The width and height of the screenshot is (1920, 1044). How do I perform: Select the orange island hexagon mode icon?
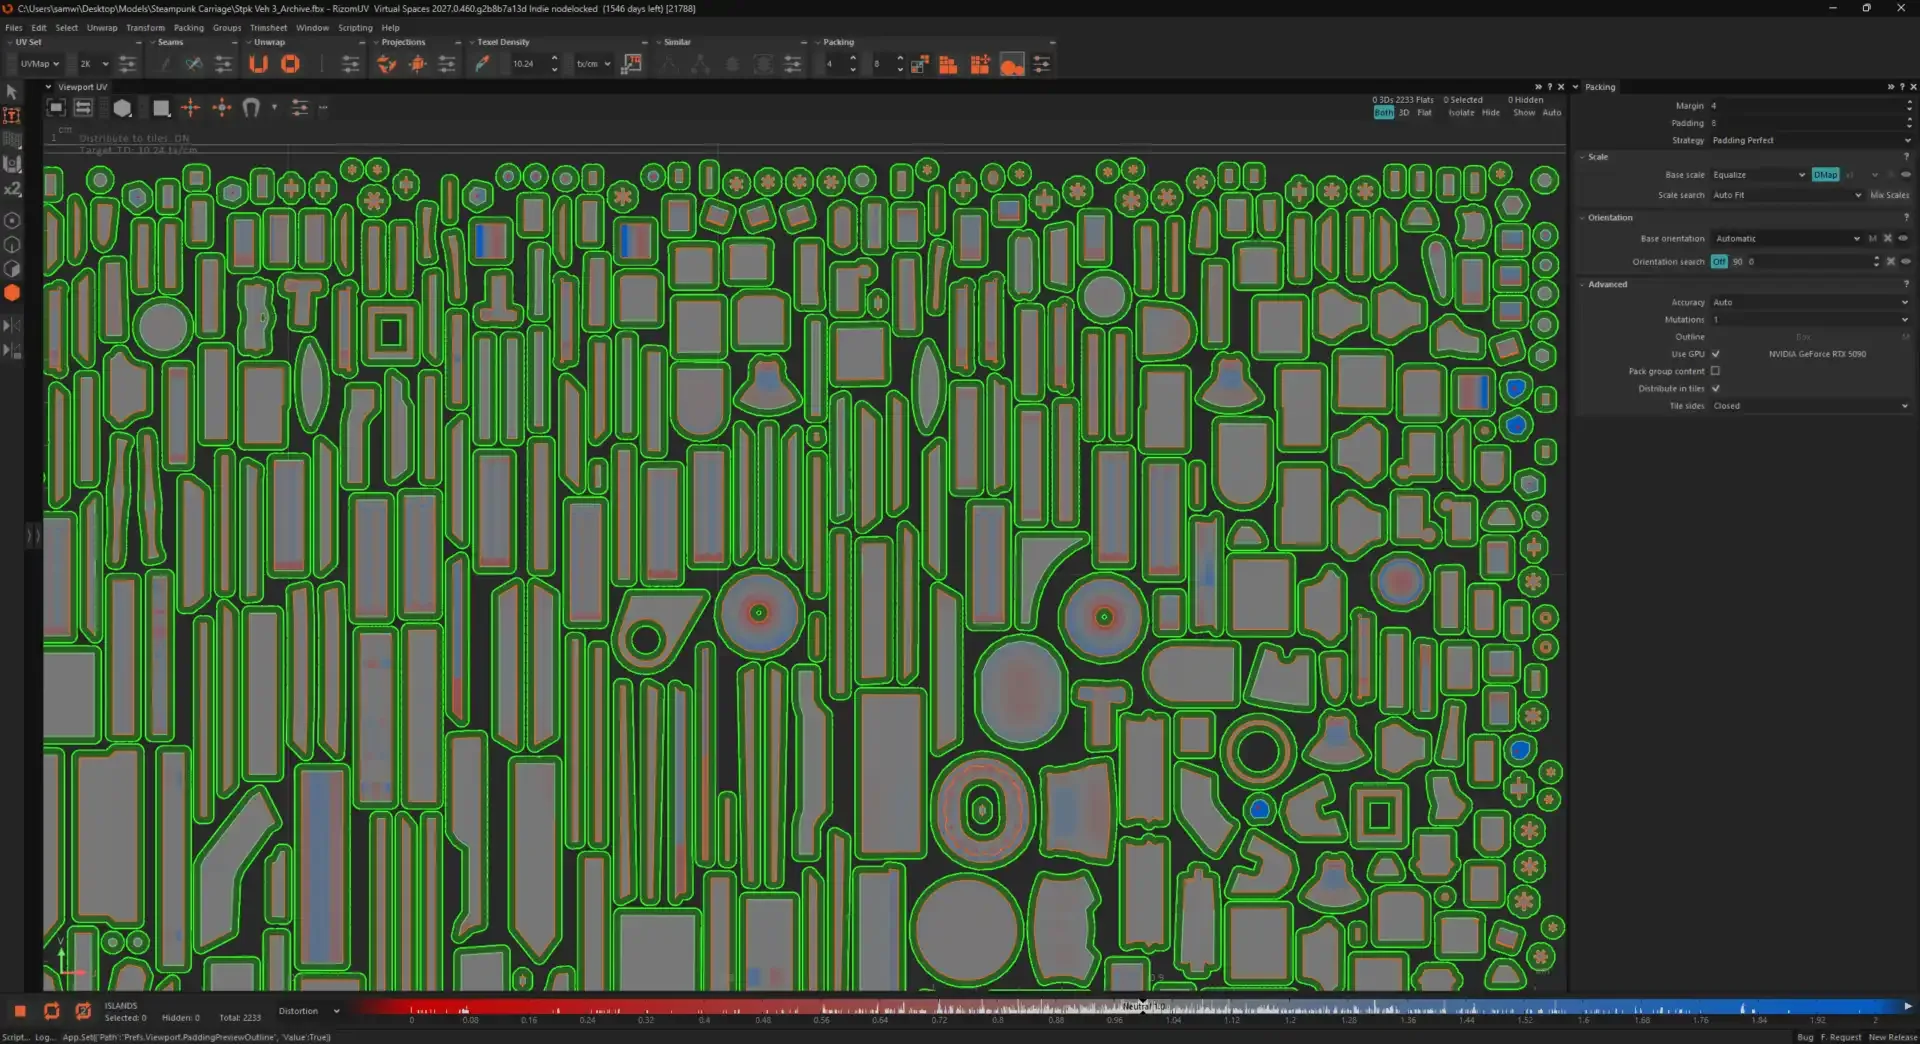pyautogui.click(x=12, y=293)
